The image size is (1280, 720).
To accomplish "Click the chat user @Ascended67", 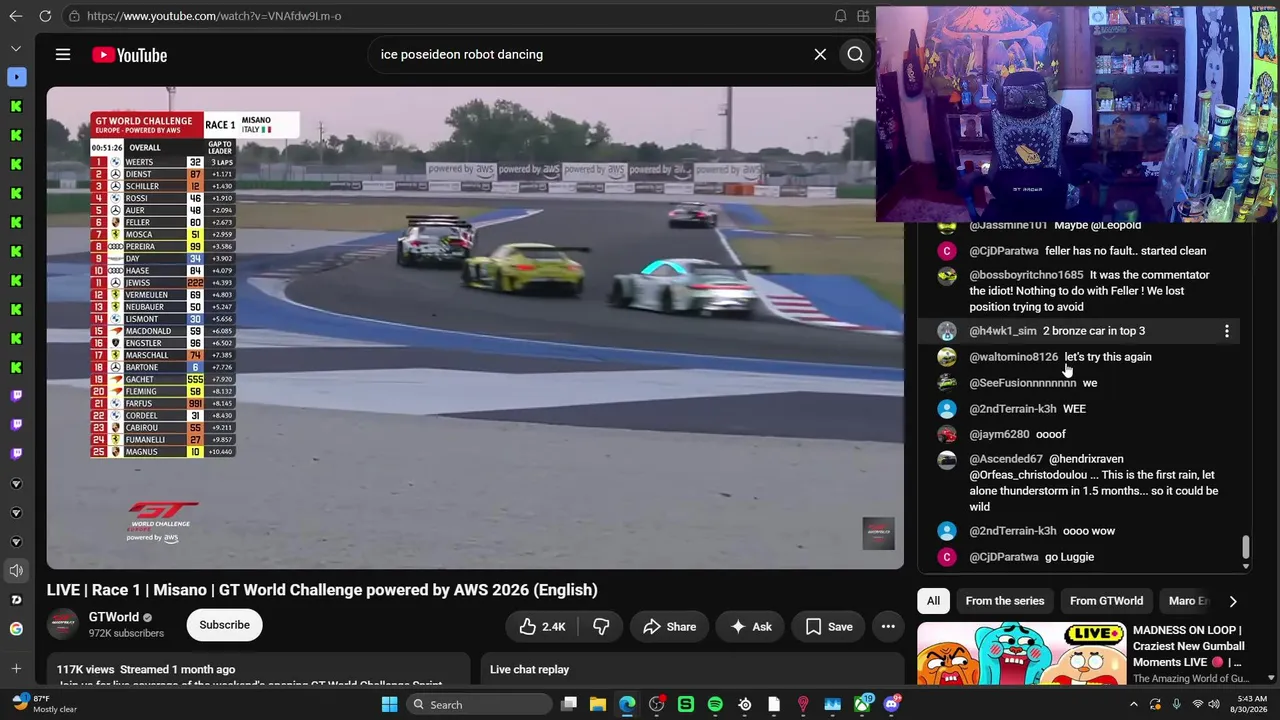I will 1006,459.
